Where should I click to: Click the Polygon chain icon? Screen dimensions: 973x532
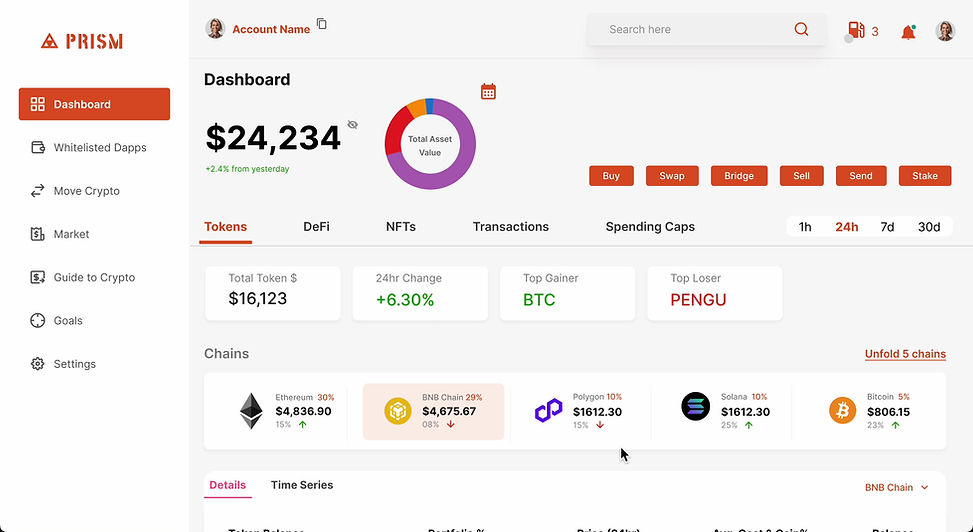(x=549, y=411)
